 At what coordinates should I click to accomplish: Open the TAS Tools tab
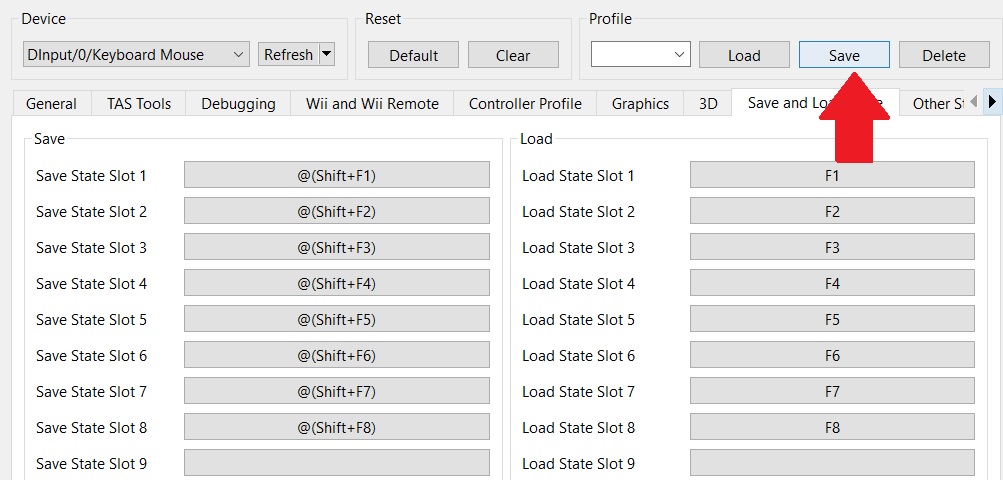(139, 104)
